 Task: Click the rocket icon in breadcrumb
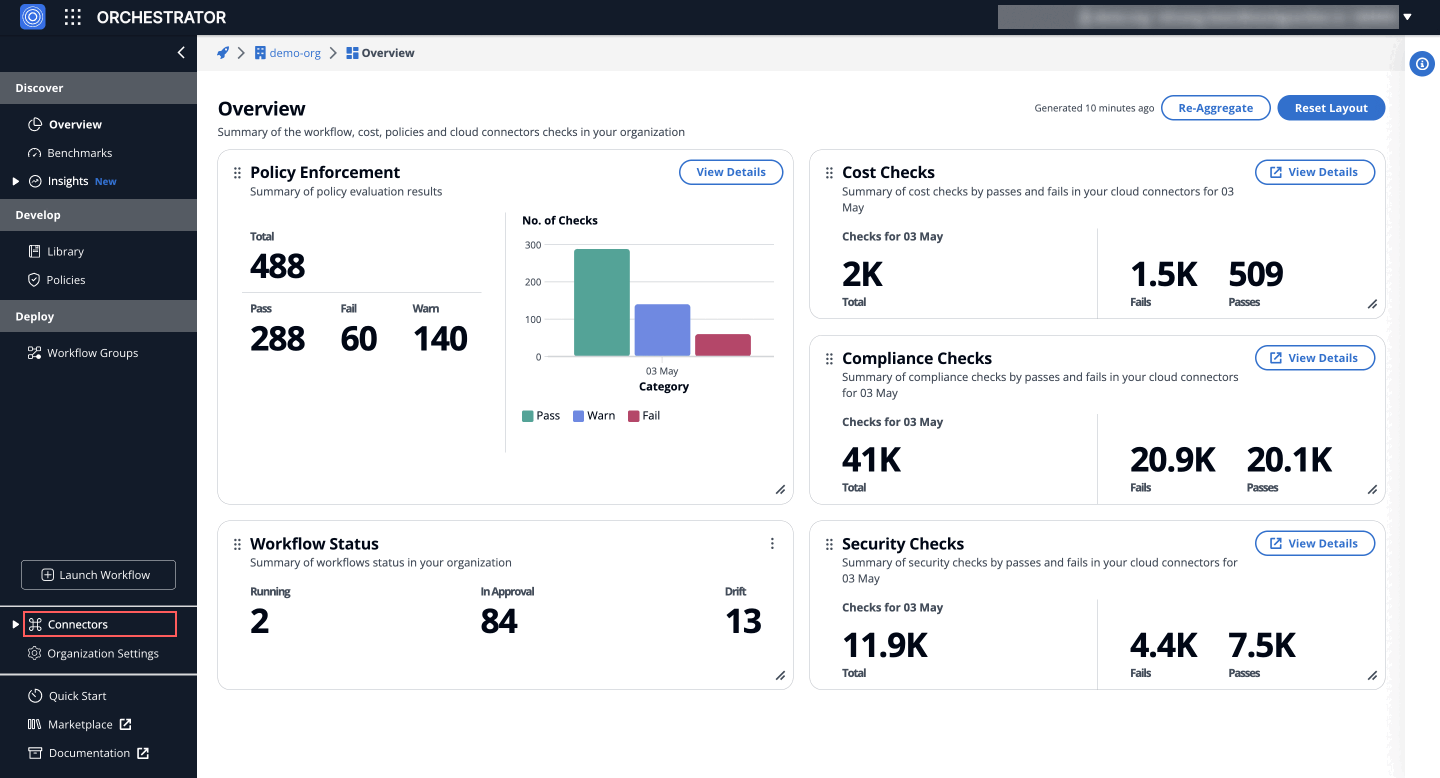click(223, 53)
